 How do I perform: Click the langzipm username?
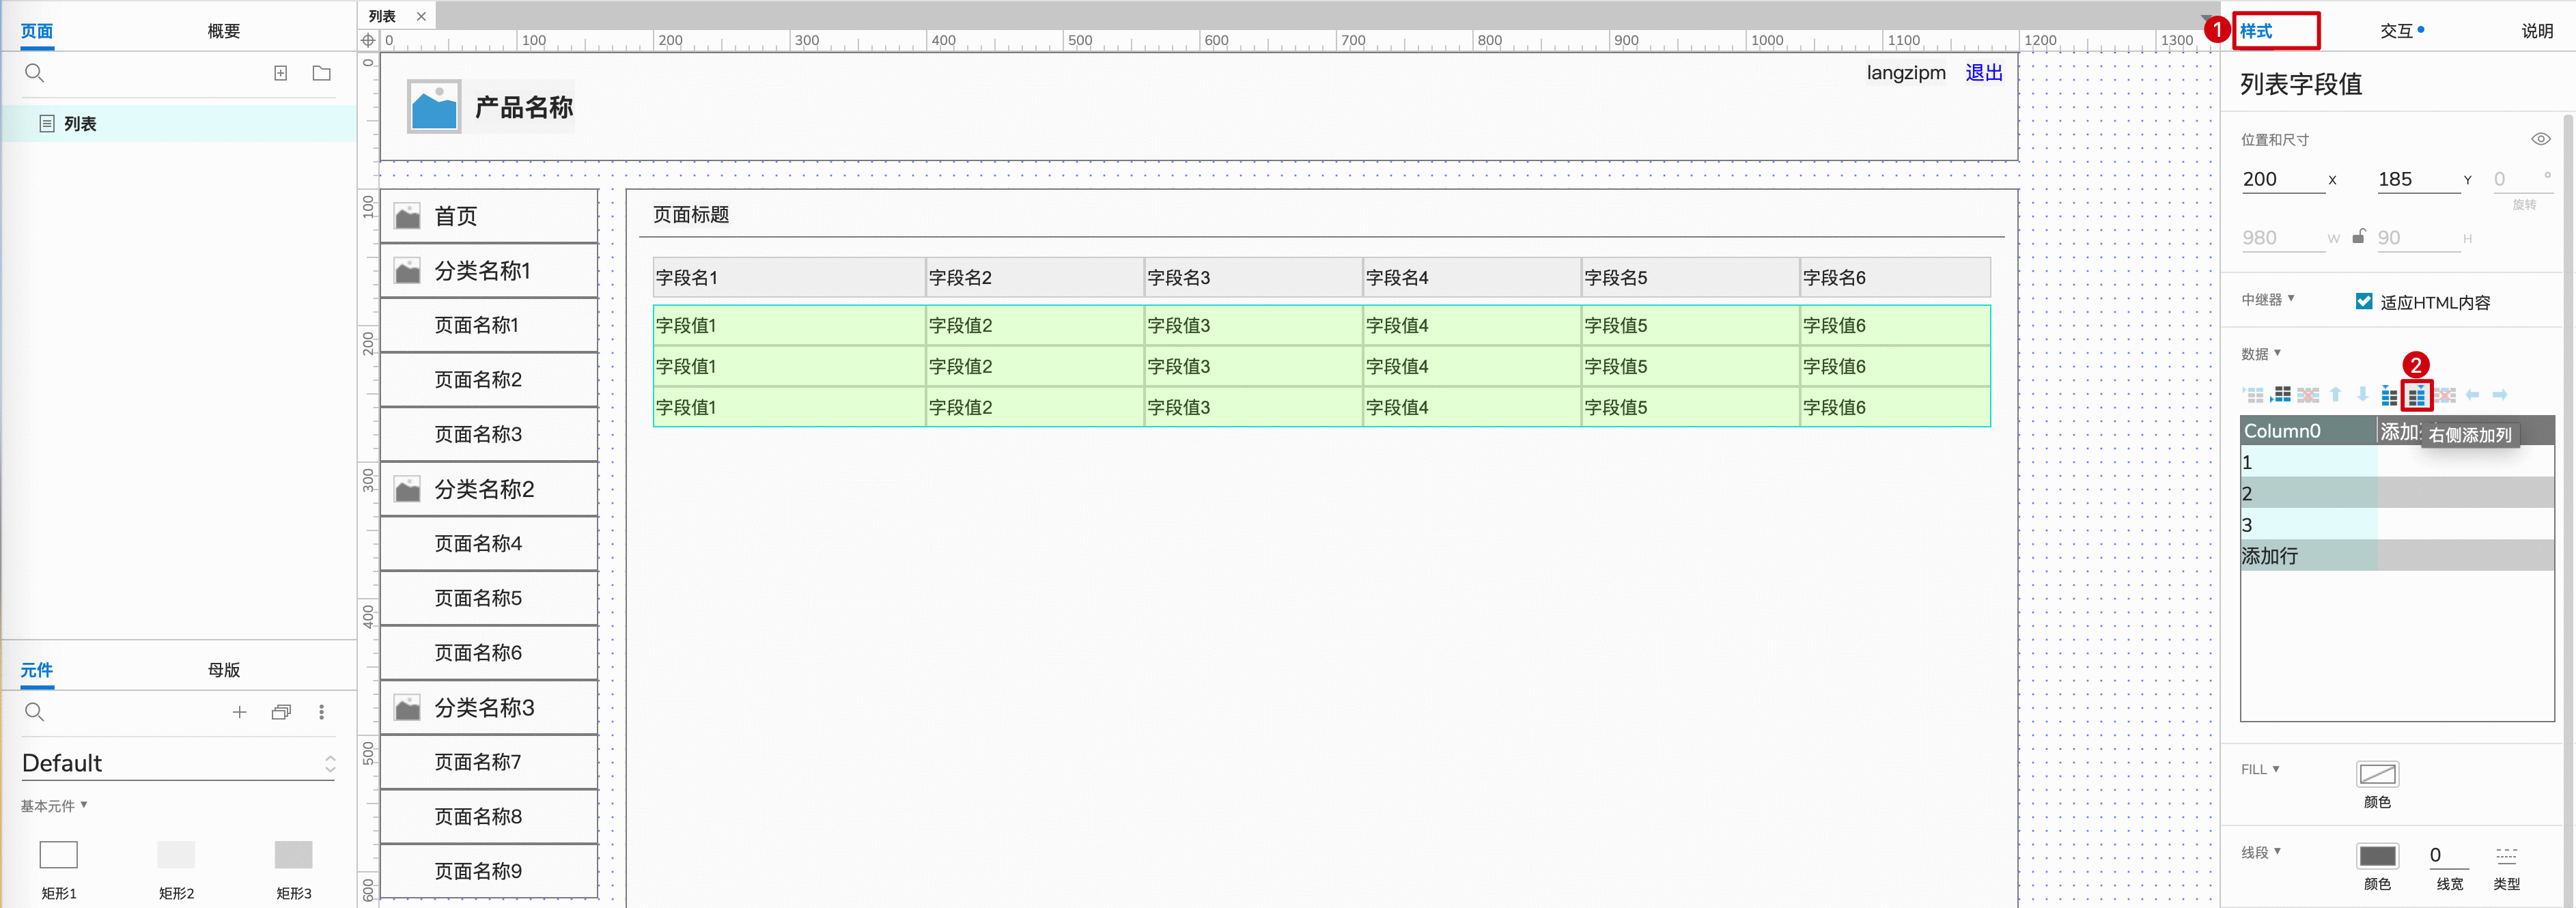tap(1906, 72)
